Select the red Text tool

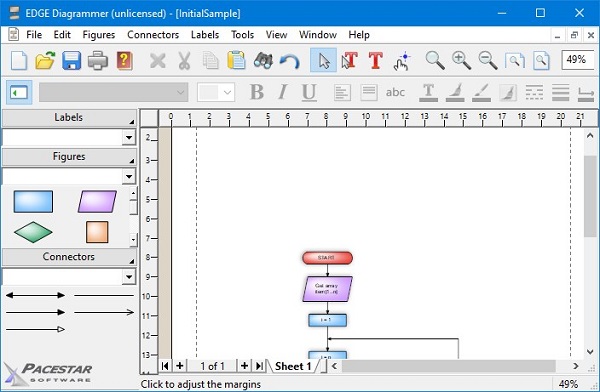point(375,60)
